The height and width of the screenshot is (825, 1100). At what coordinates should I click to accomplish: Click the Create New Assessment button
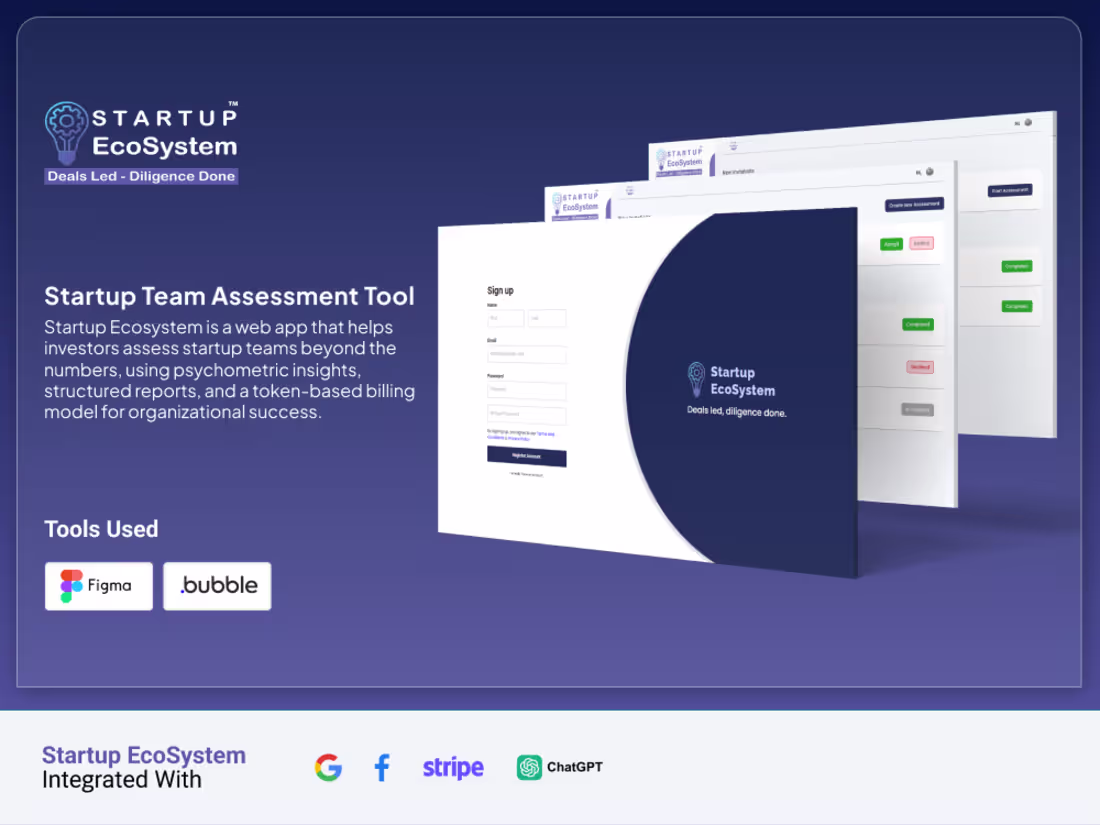coord(915,205)
